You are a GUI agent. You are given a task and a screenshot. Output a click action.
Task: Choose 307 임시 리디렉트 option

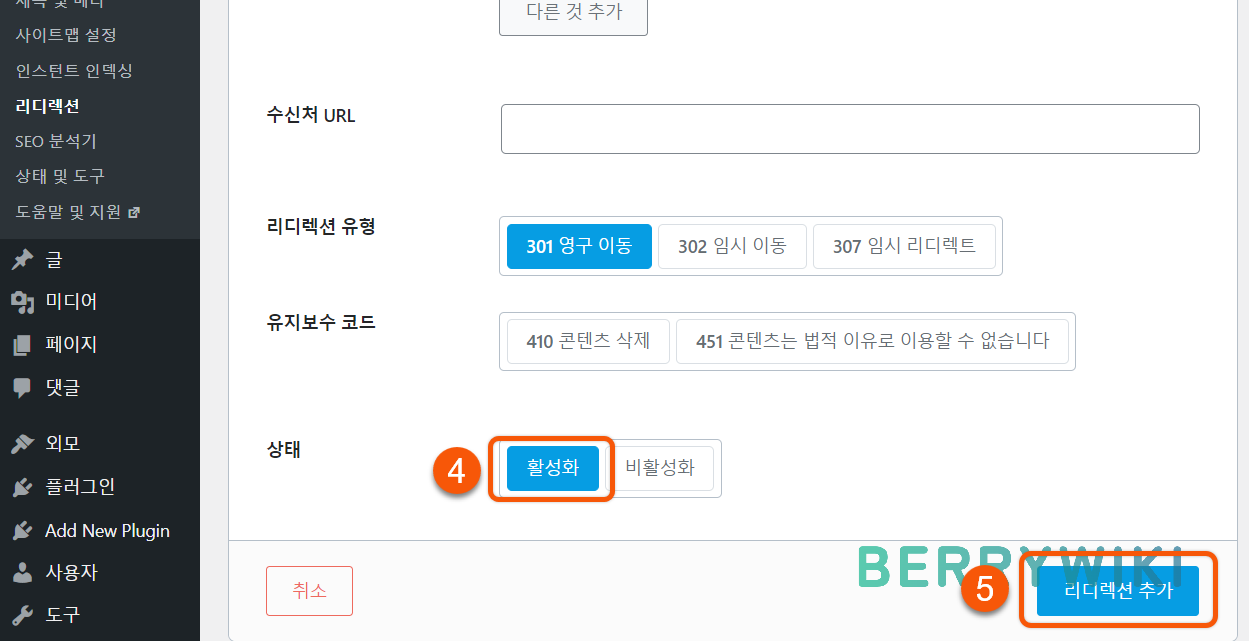pos(904,246)
